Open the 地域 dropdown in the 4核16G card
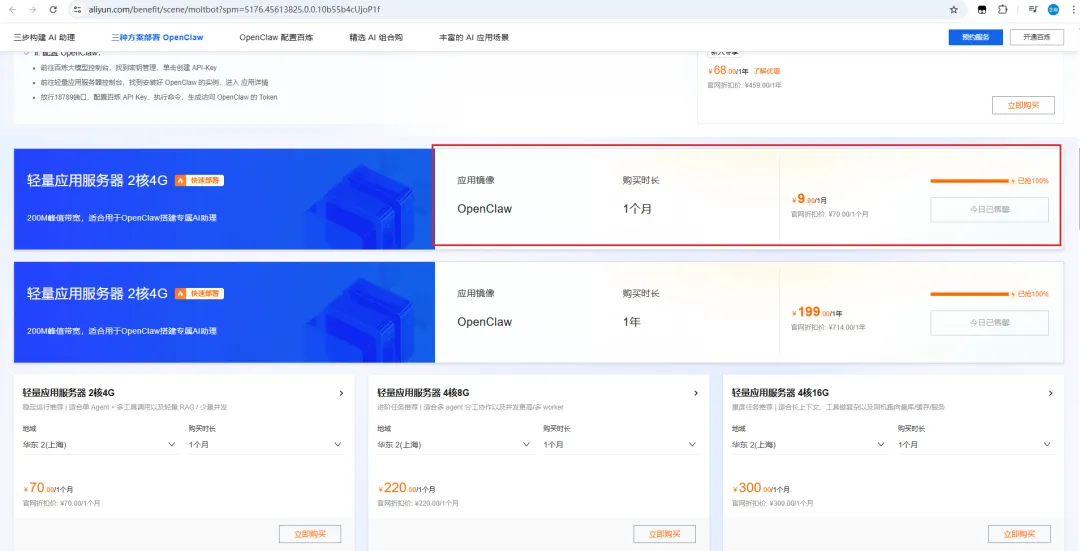Screen dimensions: 1080x551 809,445
